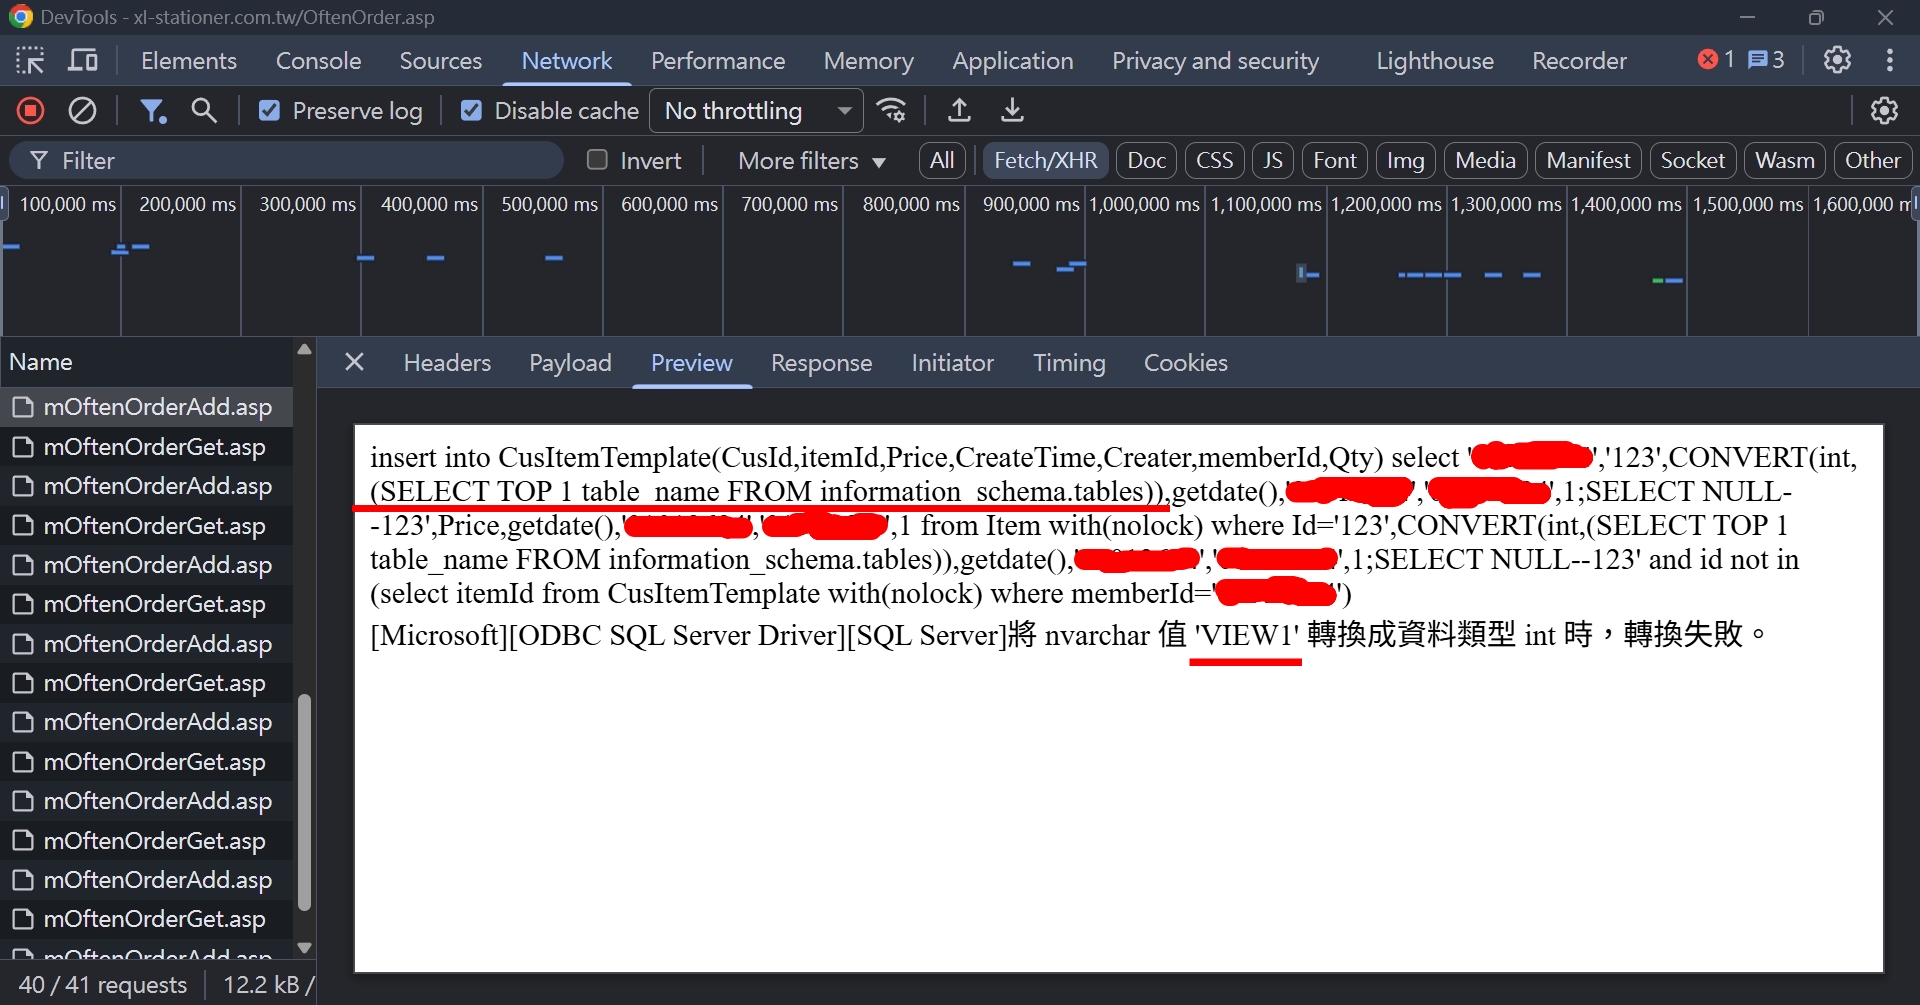Open the Application panel tab
1920x1005 pixels.
pyautogui.click(x=1012, y=61)
